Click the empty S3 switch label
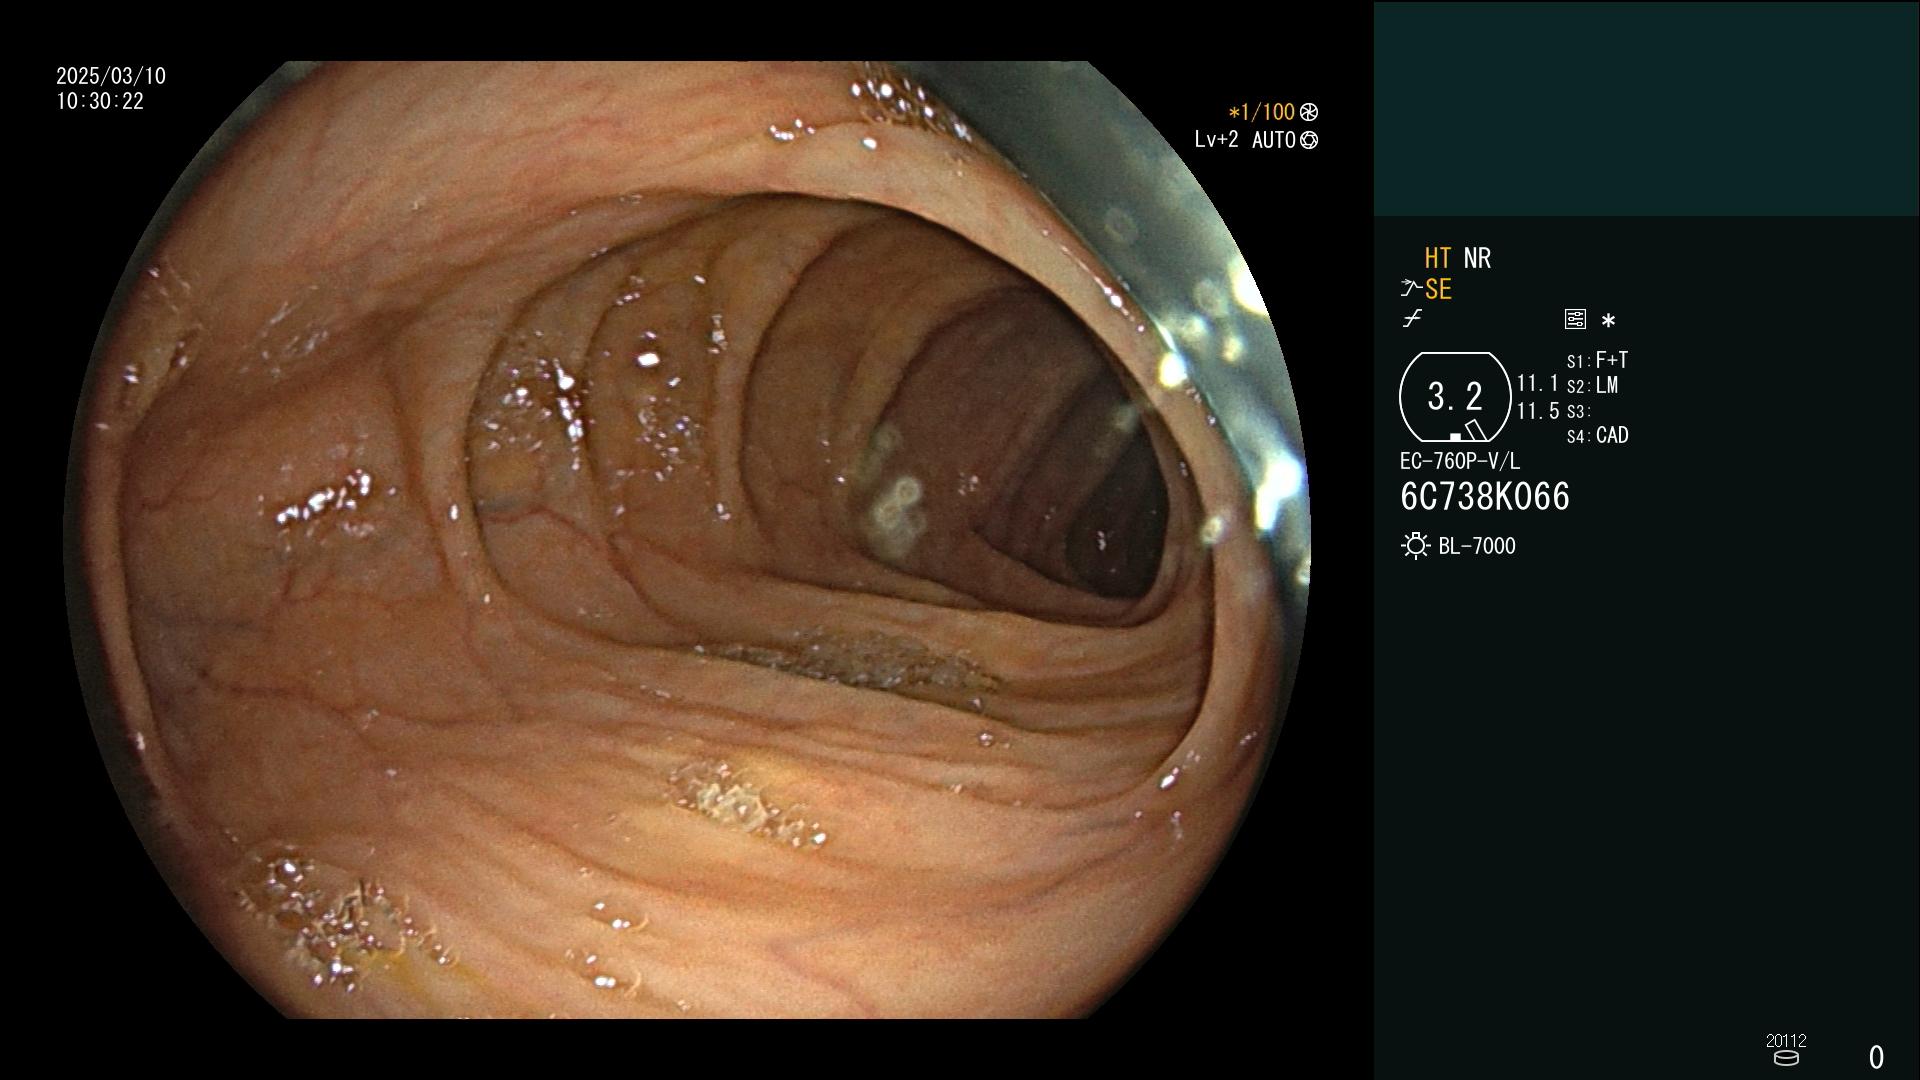This screenshot has height=1080, width=1920. [1578, 411]
